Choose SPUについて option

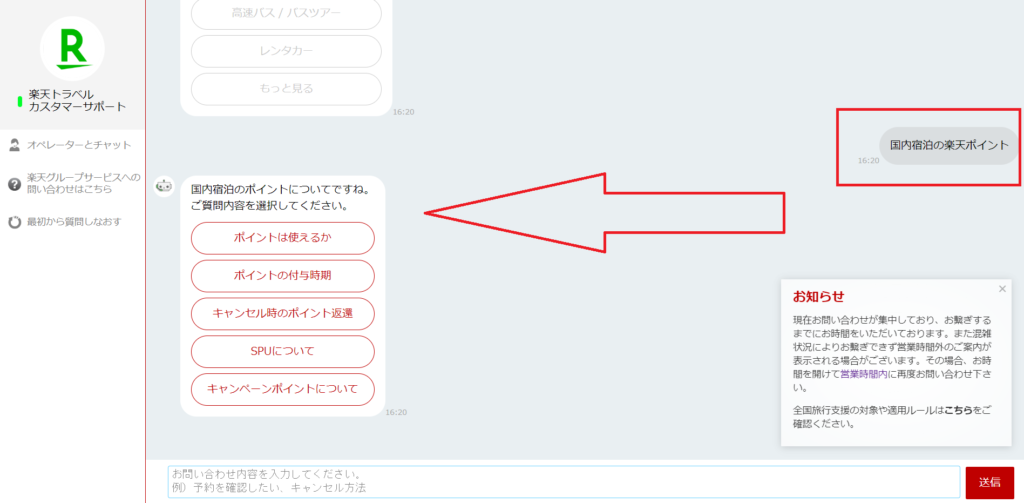click(x=283, y=351)
